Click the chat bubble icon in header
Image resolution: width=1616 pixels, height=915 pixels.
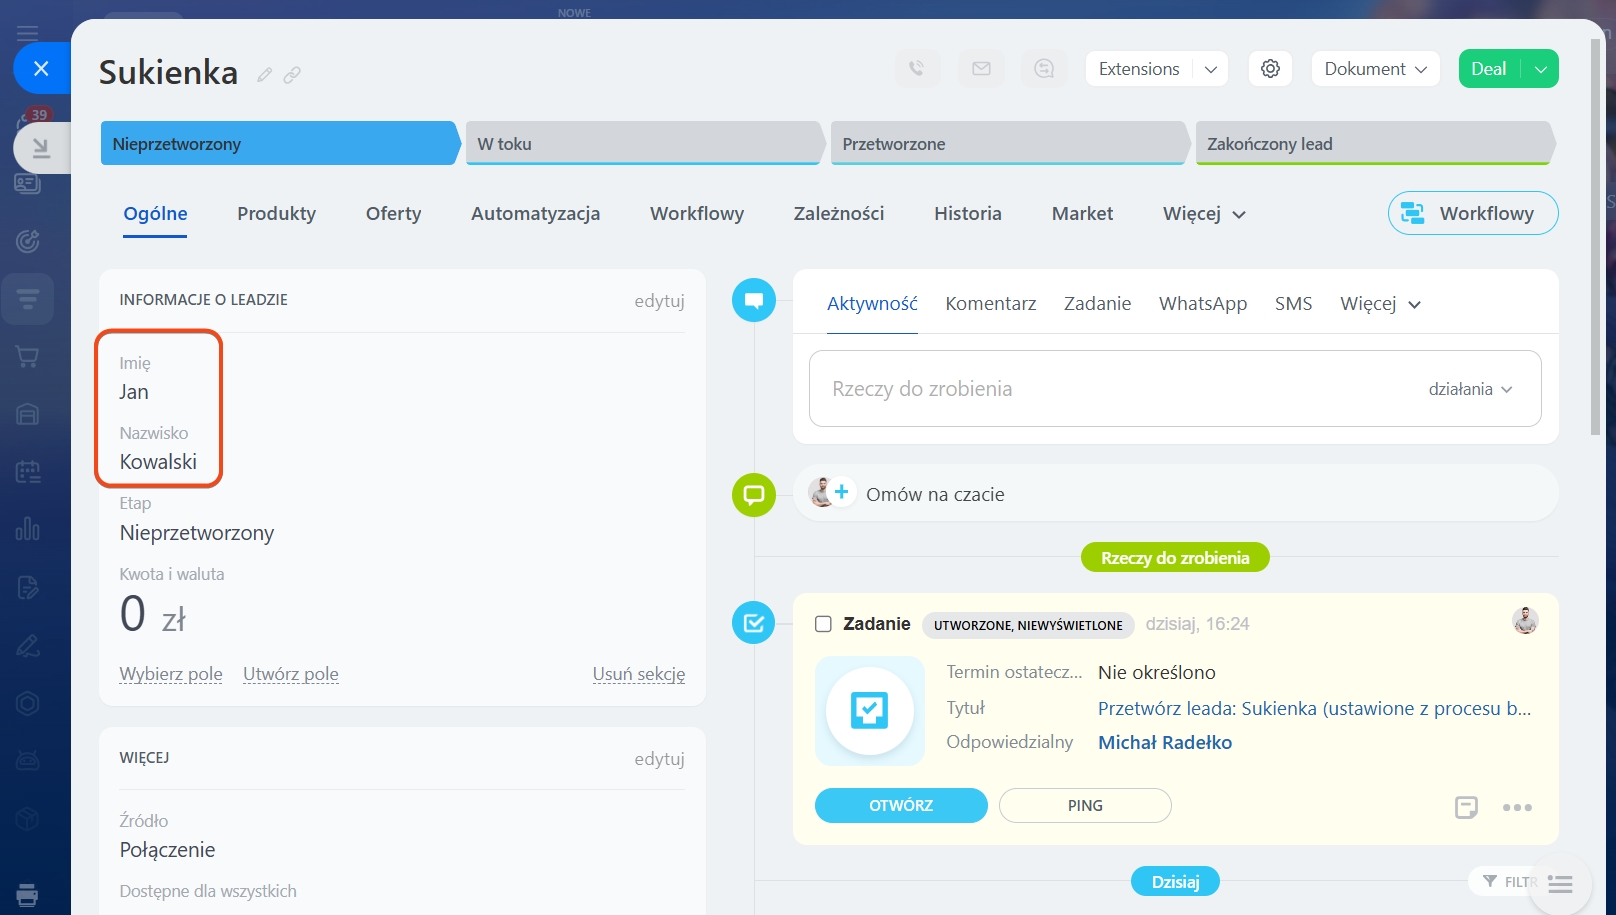point(1044,69)
